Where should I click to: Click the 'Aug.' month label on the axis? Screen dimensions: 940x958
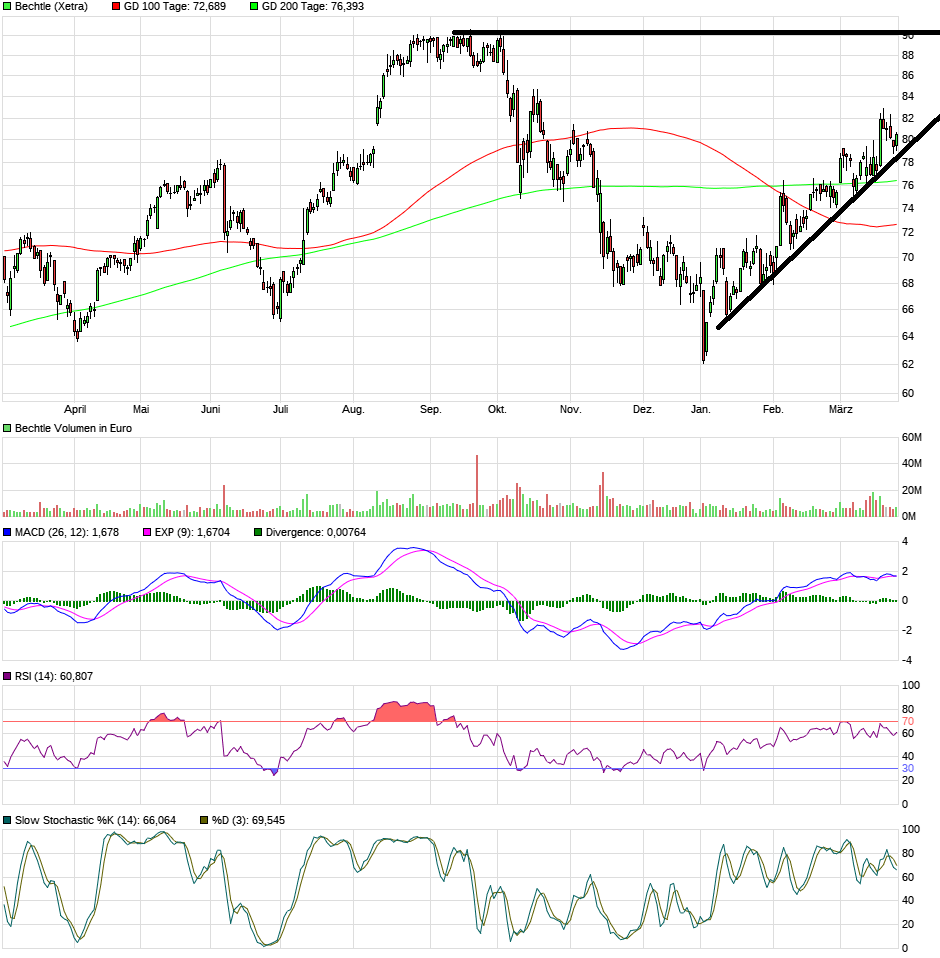(x=353, y=409)
